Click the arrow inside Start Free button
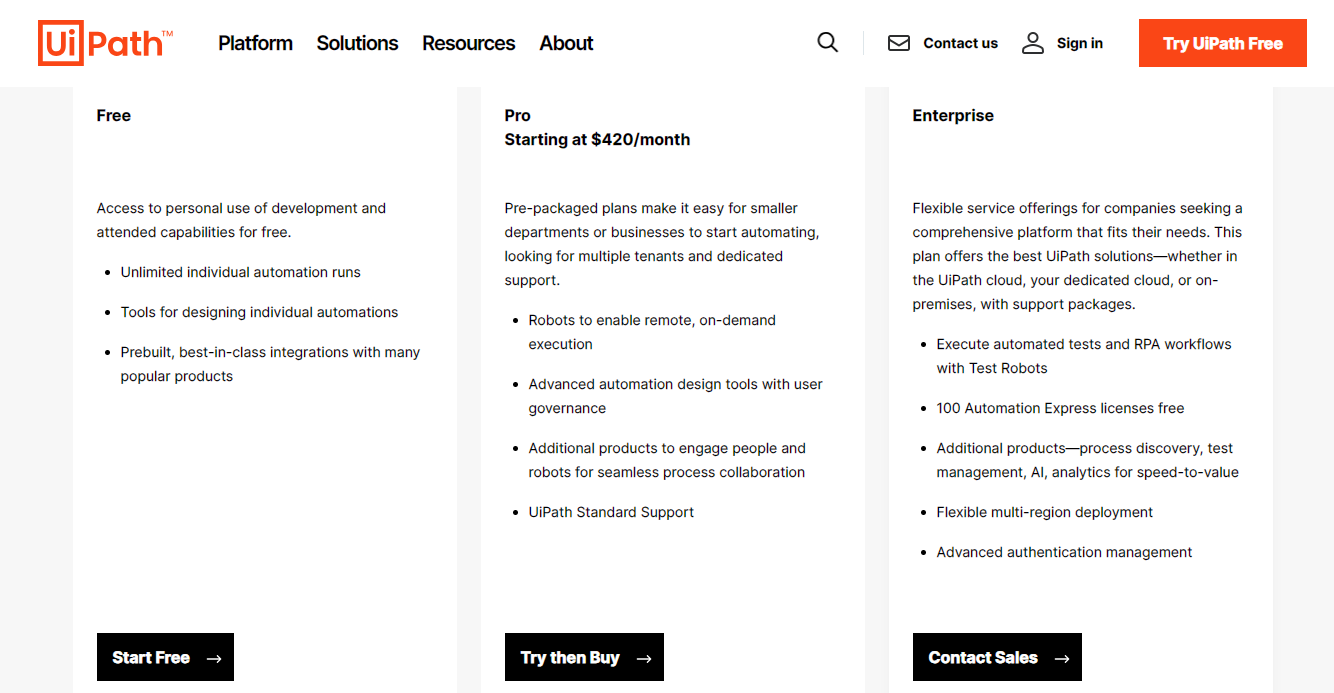Screen dimensions: 1334x693 214,658
